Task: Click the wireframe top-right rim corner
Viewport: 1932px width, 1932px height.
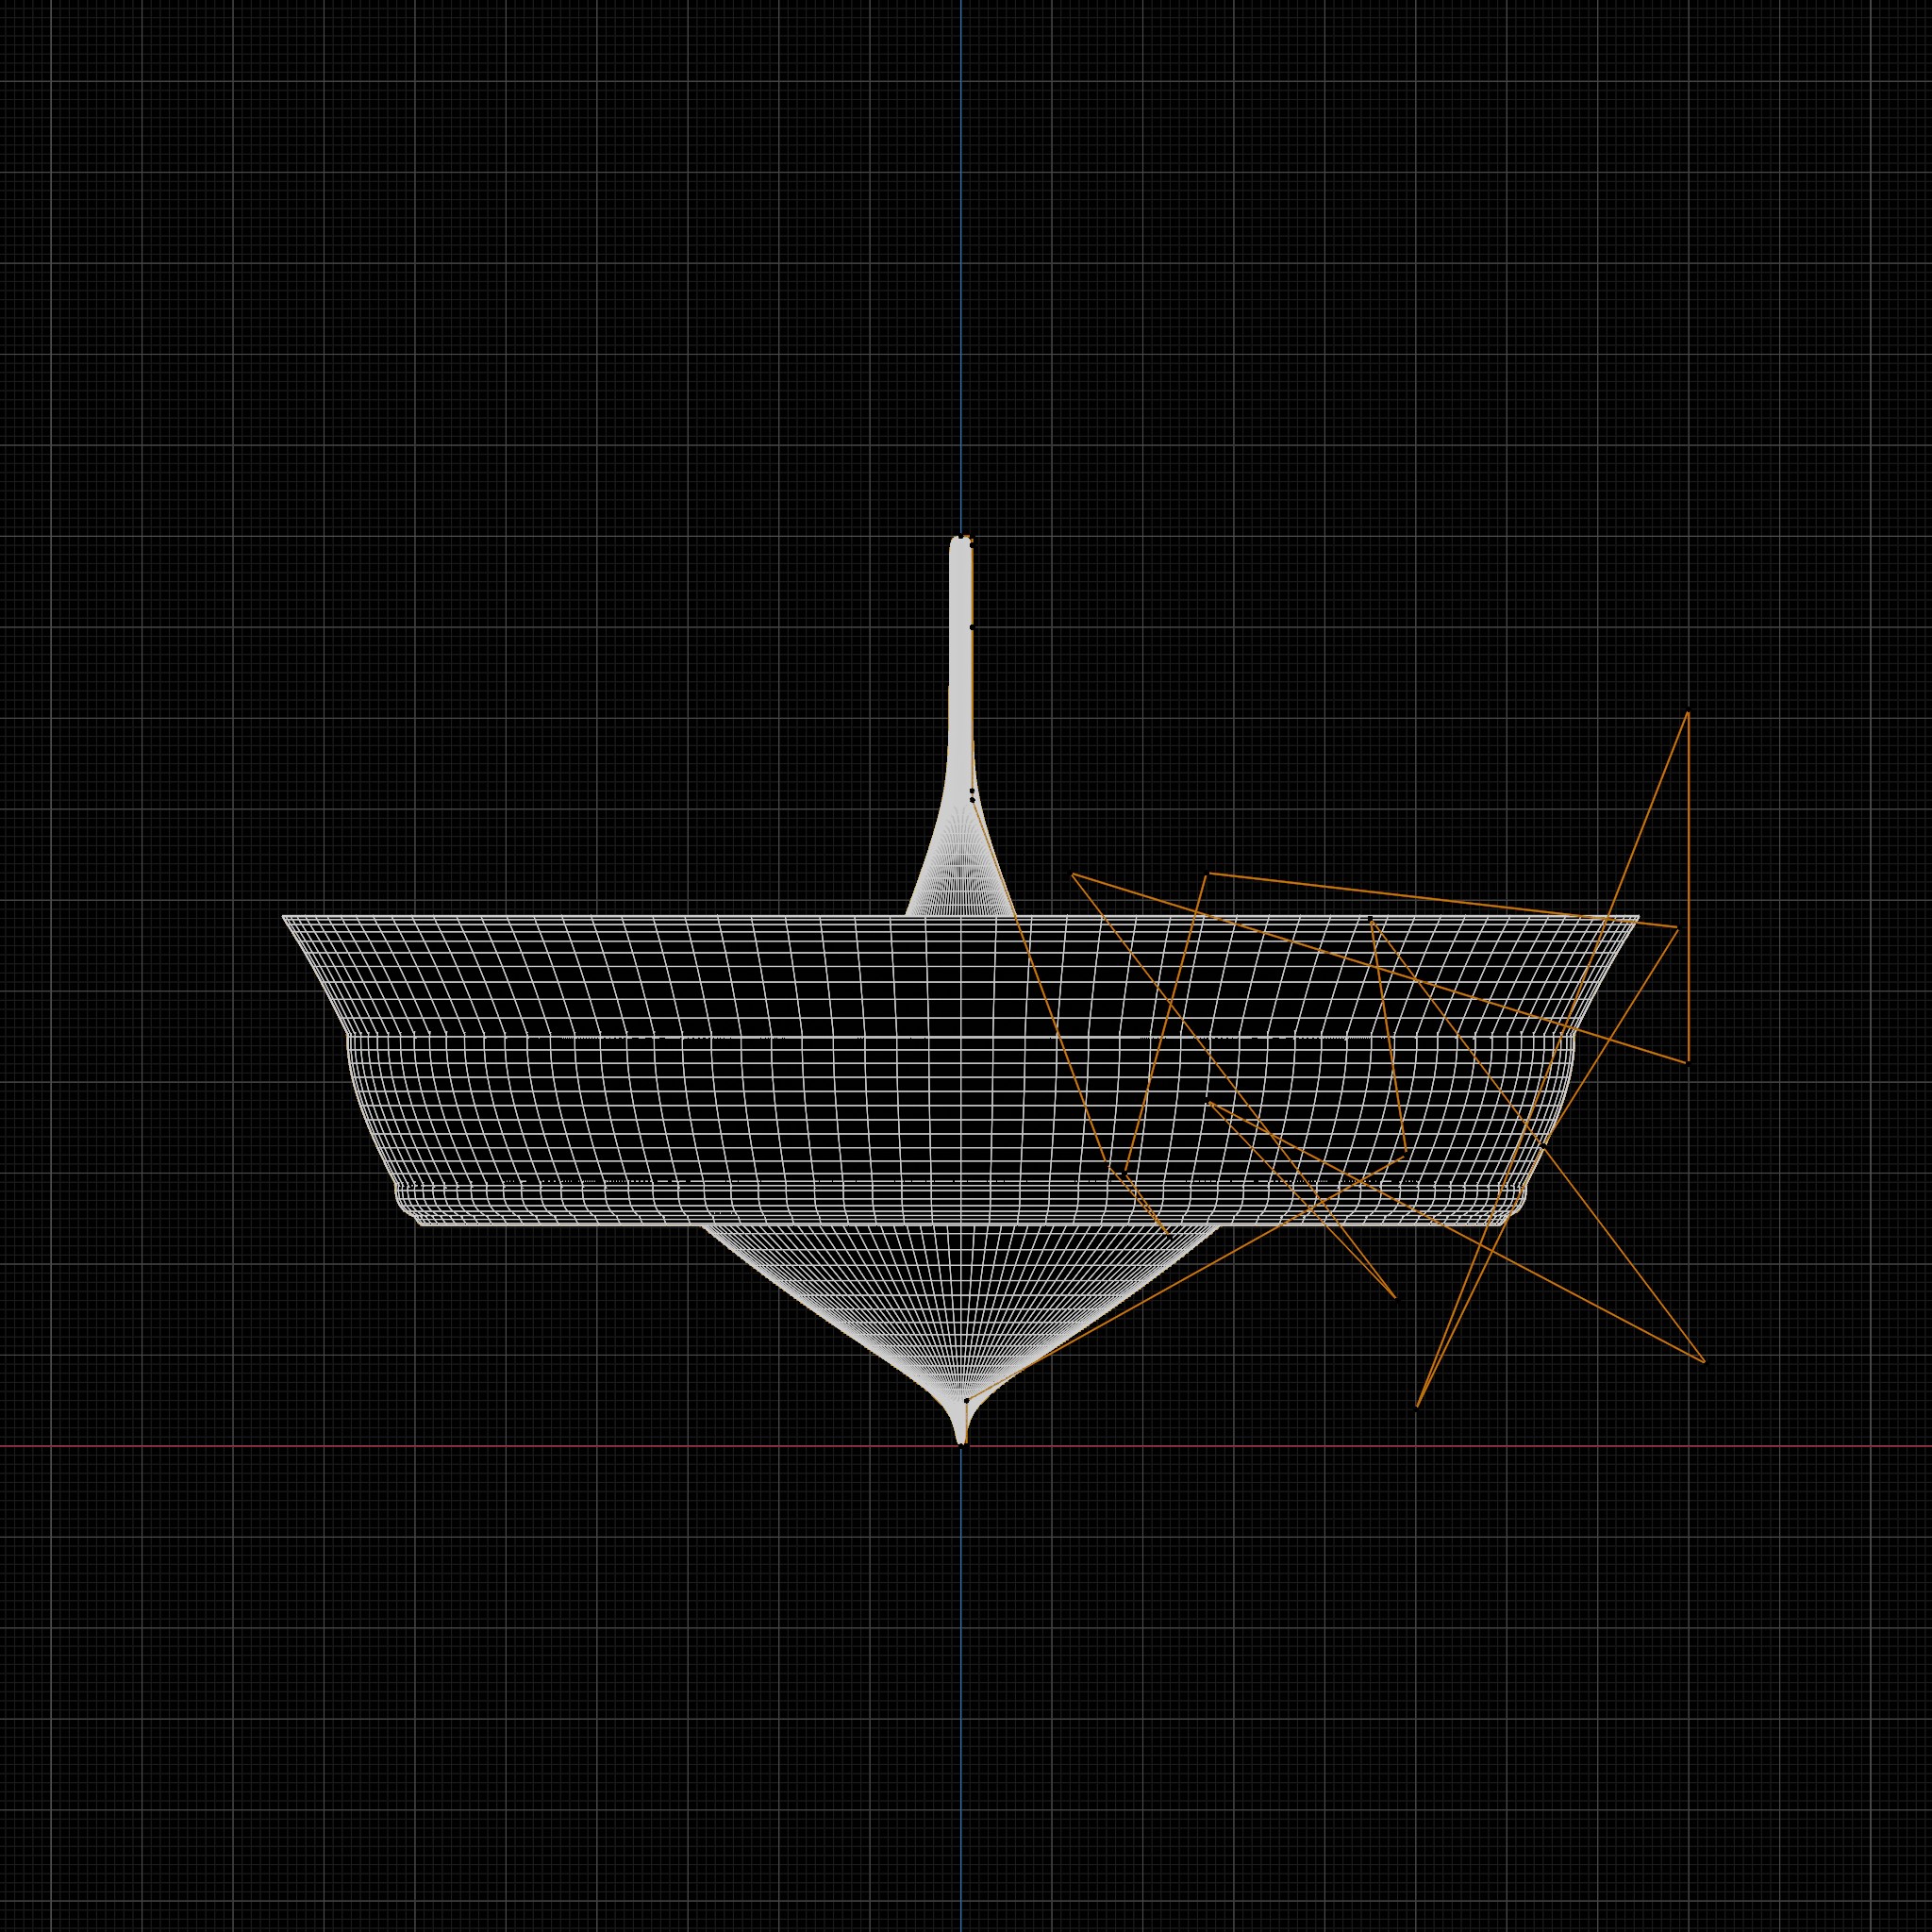Action: (x=1636, y=918)
